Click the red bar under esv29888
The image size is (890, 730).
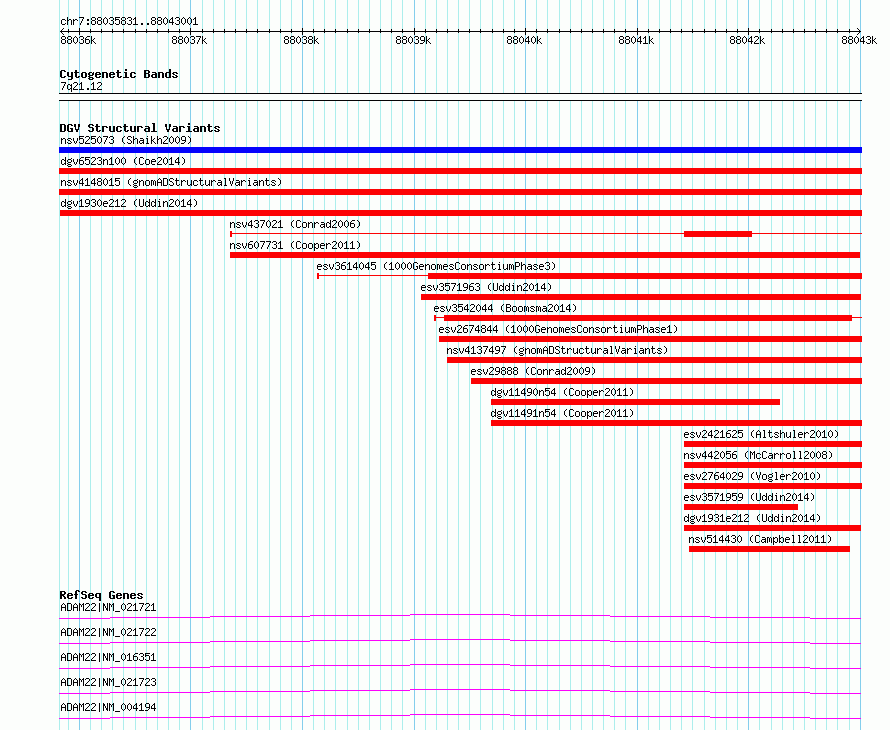click(x=666, y=381)
